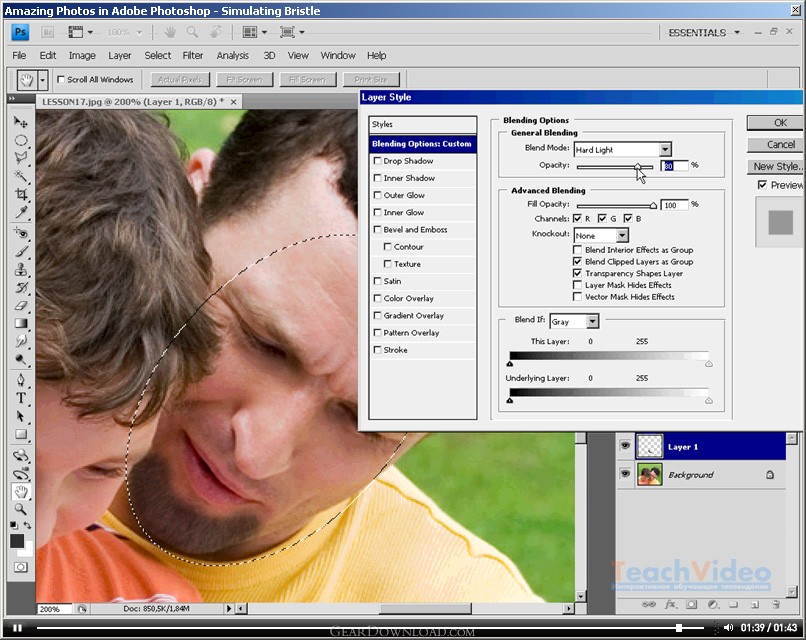Open the Screen Mode dropdown
Image resolution: width=806 pixels, height=640 pixels.
(x=292, y=32)
